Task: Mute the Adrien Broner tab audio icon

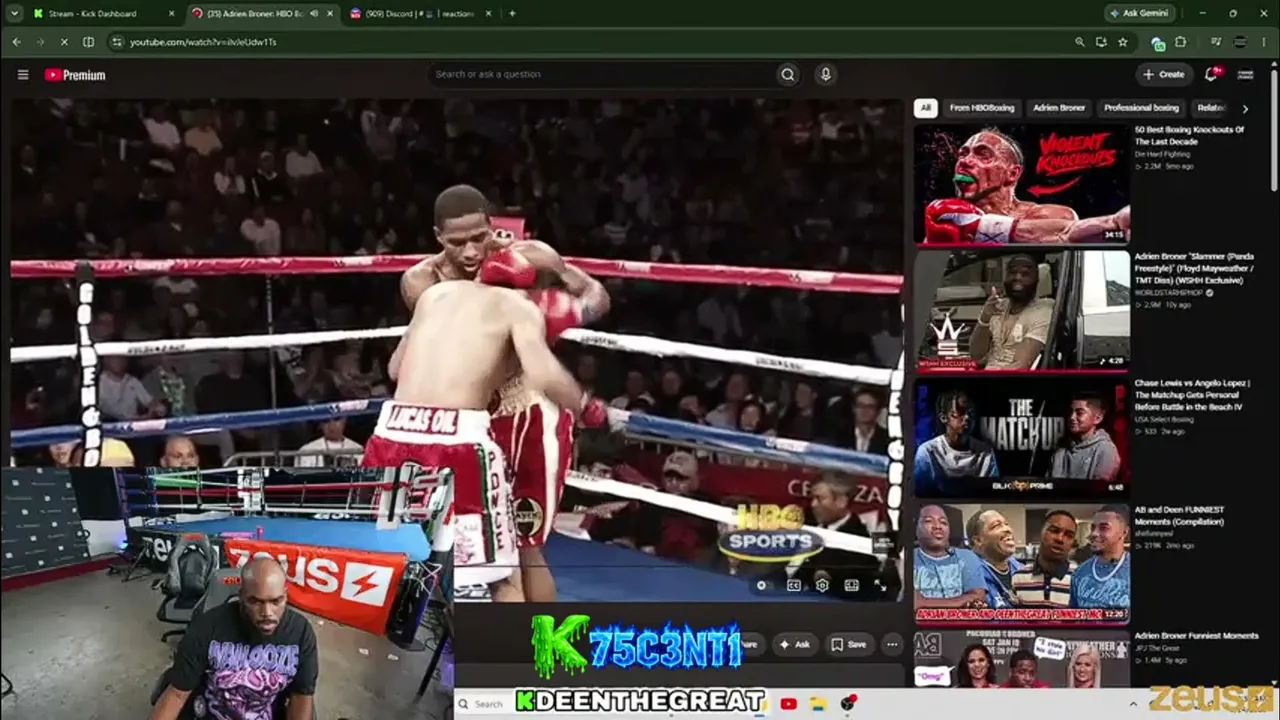Action: coord(314,14)
